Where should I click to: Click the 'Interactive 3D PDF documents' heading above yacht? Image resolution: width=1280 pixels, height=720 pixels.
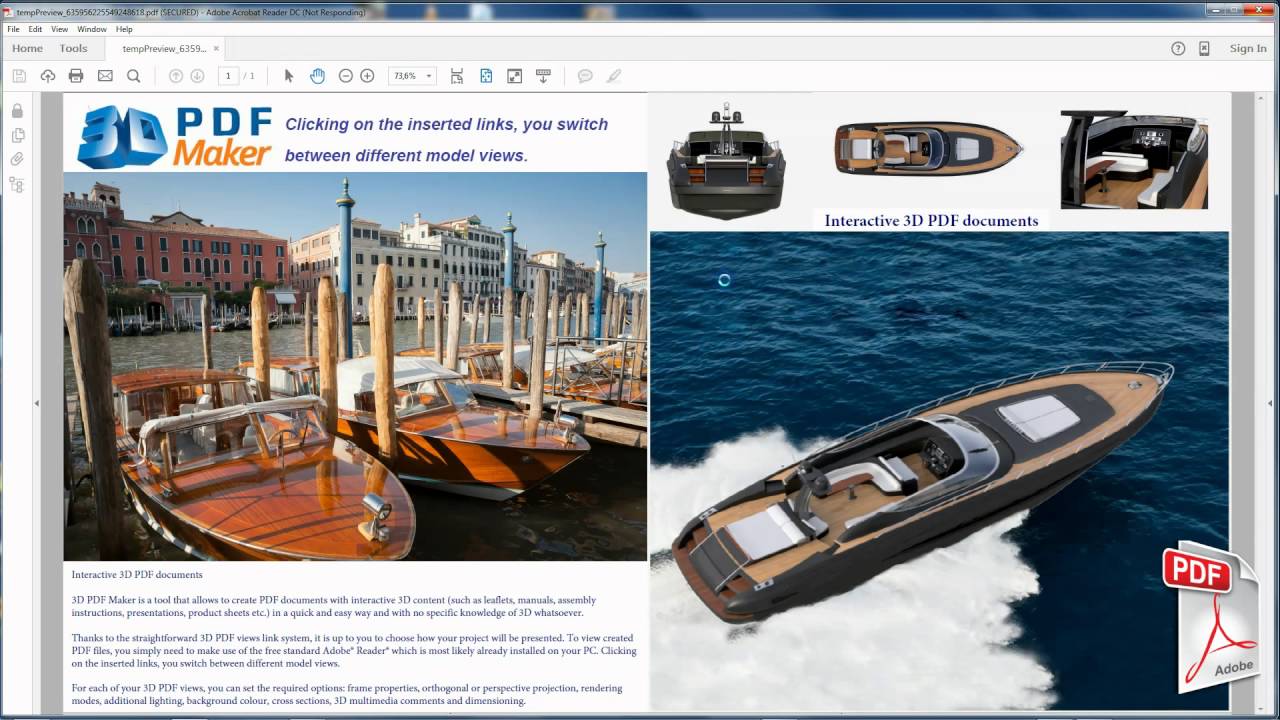931,220
